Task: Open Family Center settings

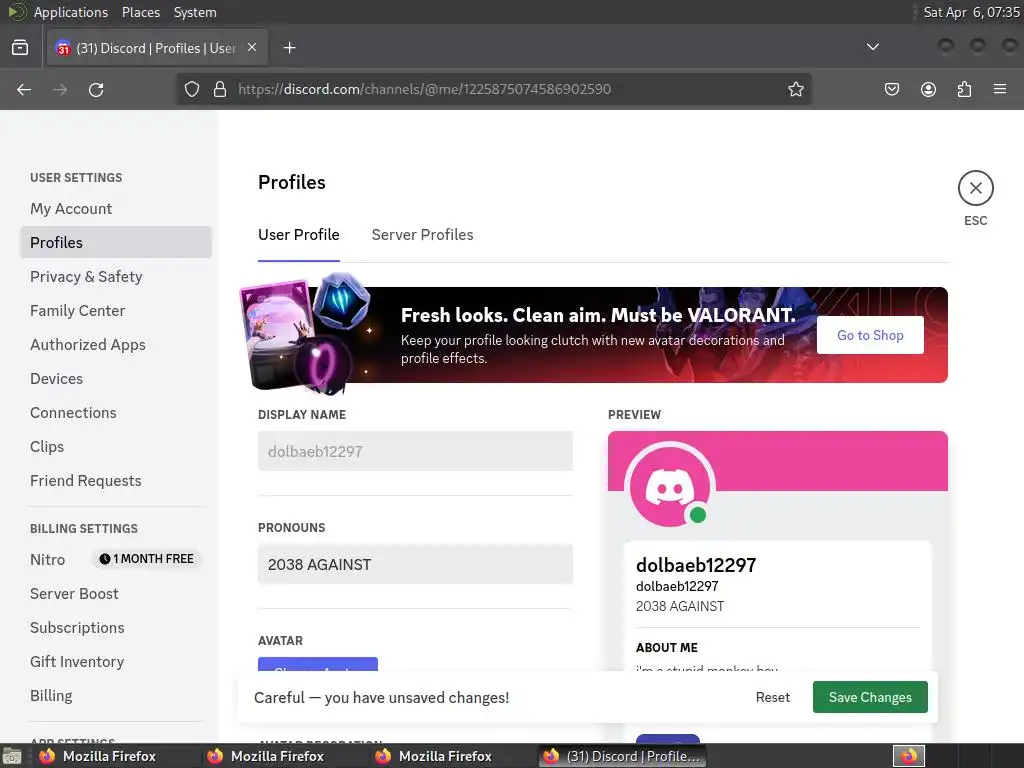Action: 116,310
